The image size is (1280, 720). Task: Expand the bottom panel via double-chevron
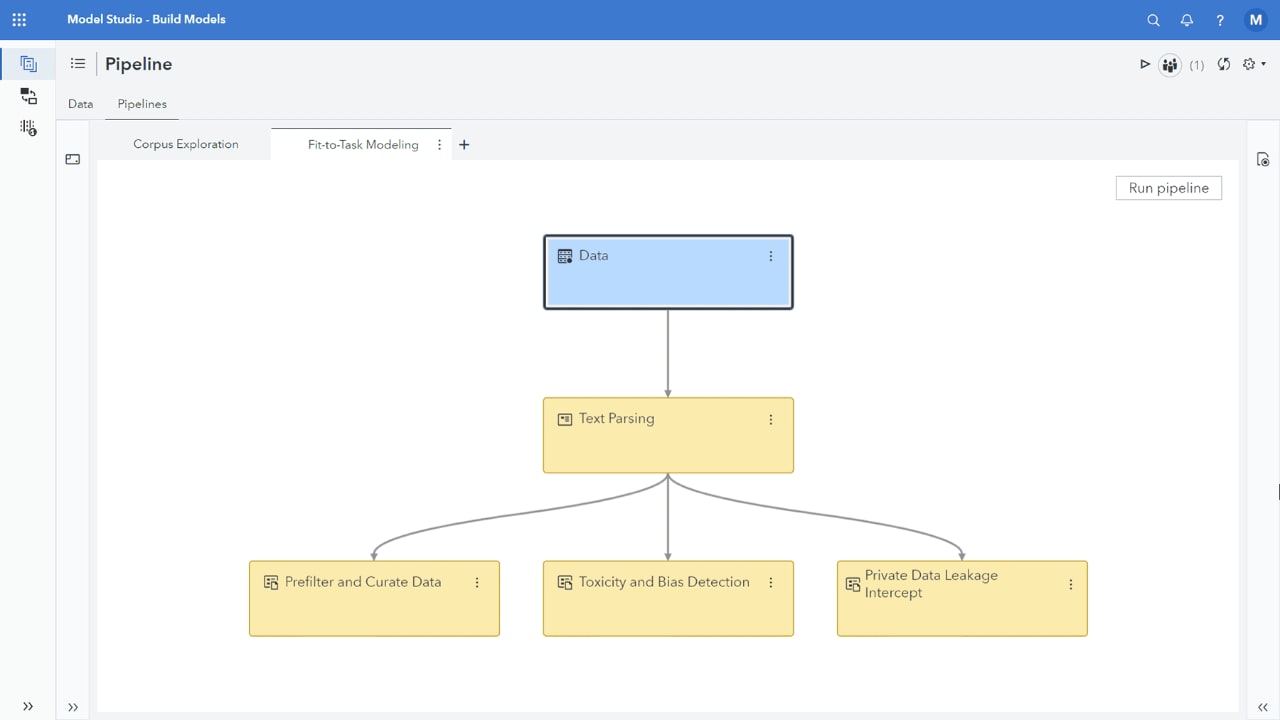tap(72, 707)
